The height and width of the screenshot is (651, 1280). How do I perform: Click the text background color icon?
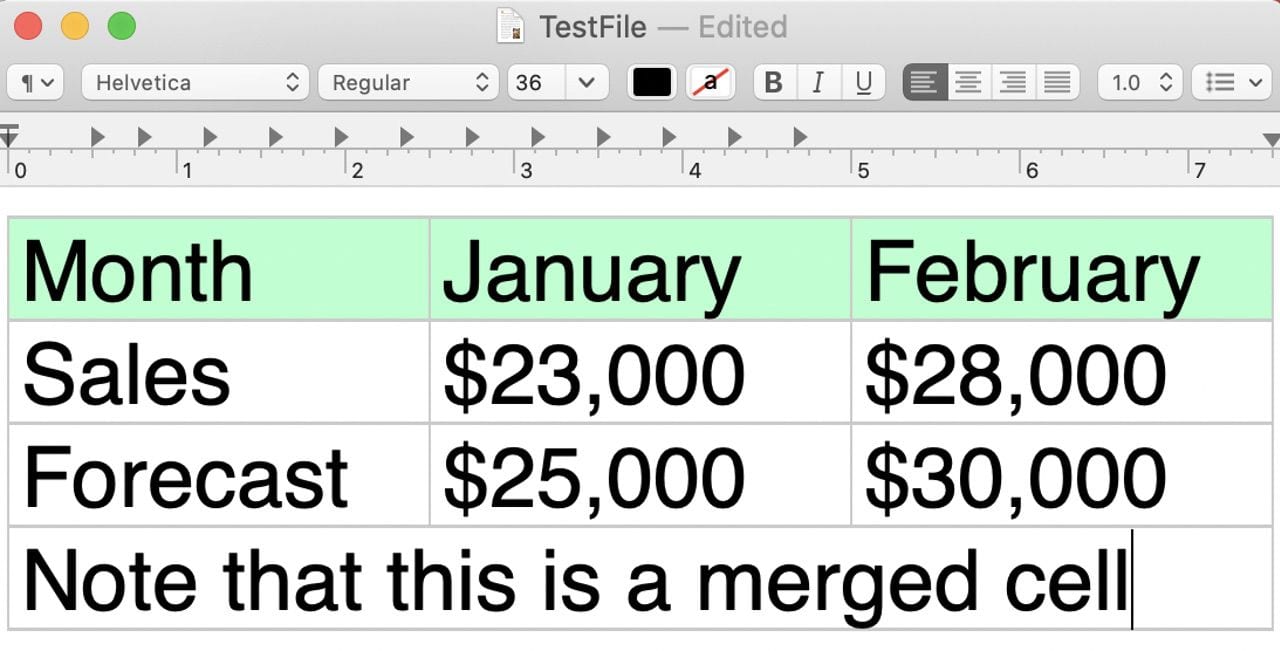(711, 83)
